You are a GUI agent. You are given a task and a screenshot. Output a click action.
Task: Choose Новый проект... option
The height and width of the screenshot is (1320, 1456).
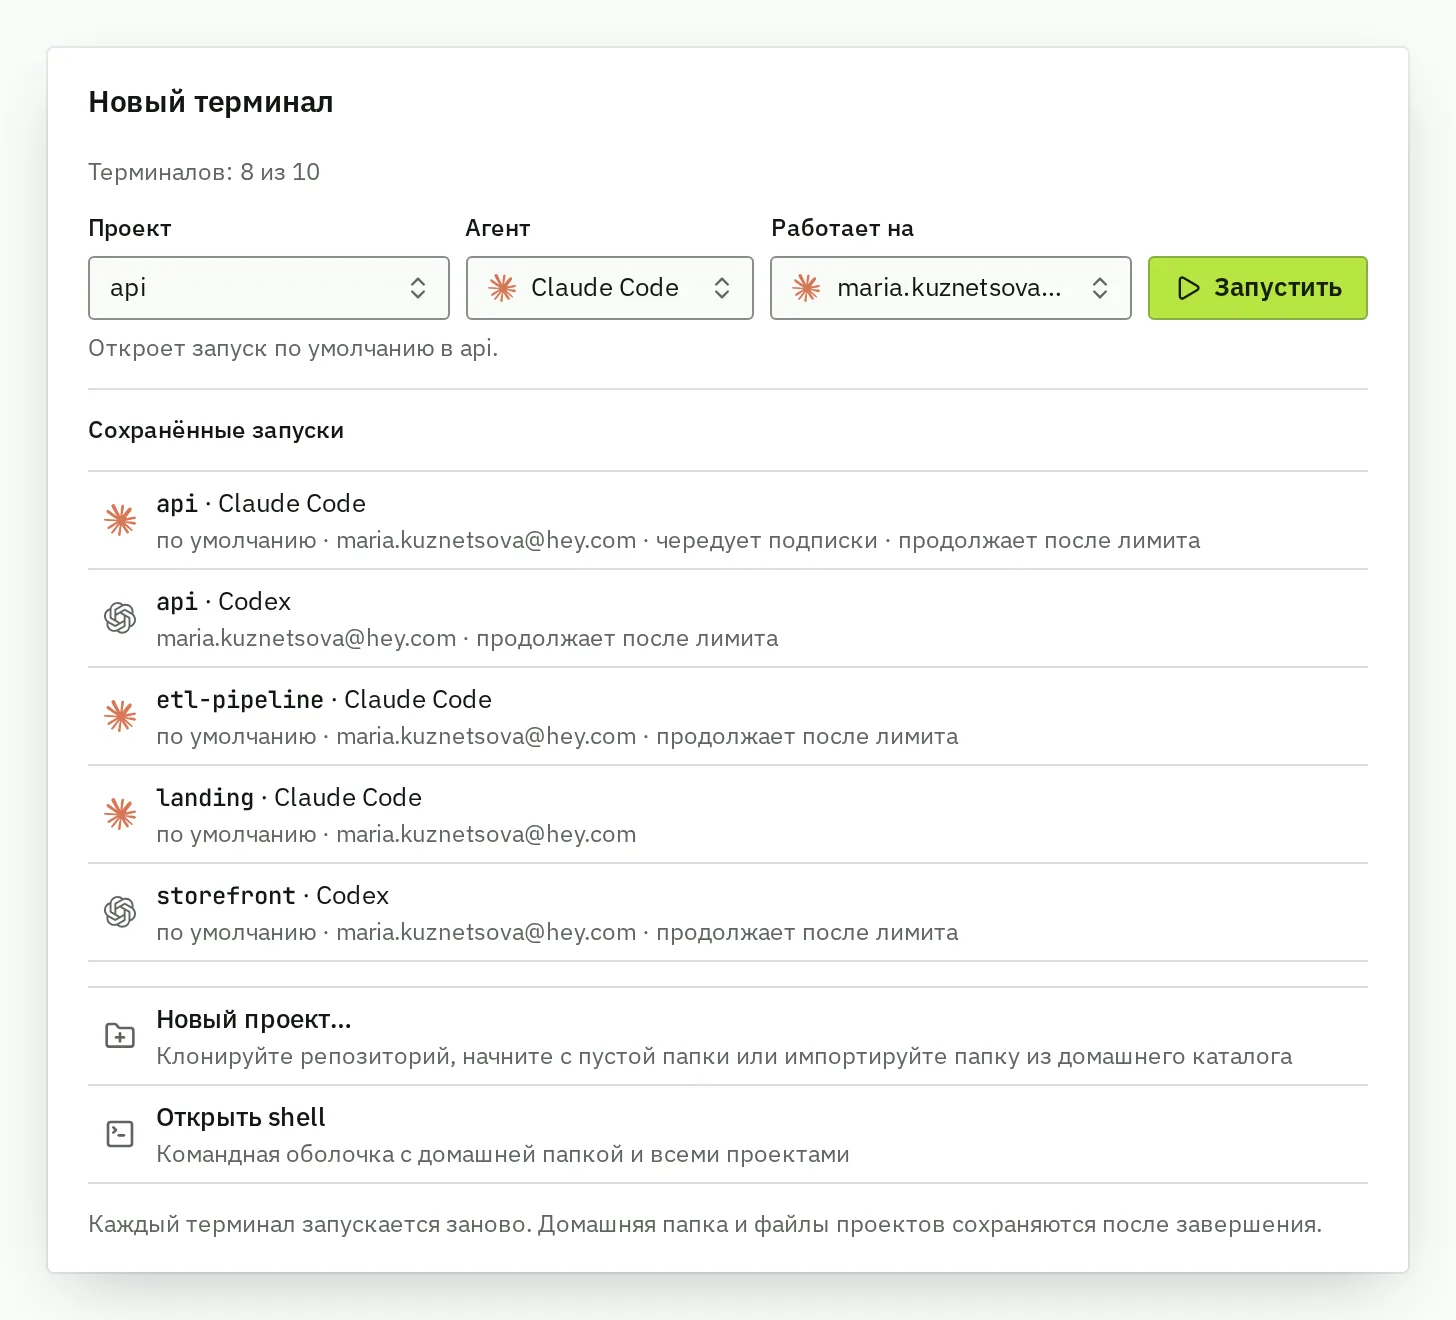pos(728,1037)
